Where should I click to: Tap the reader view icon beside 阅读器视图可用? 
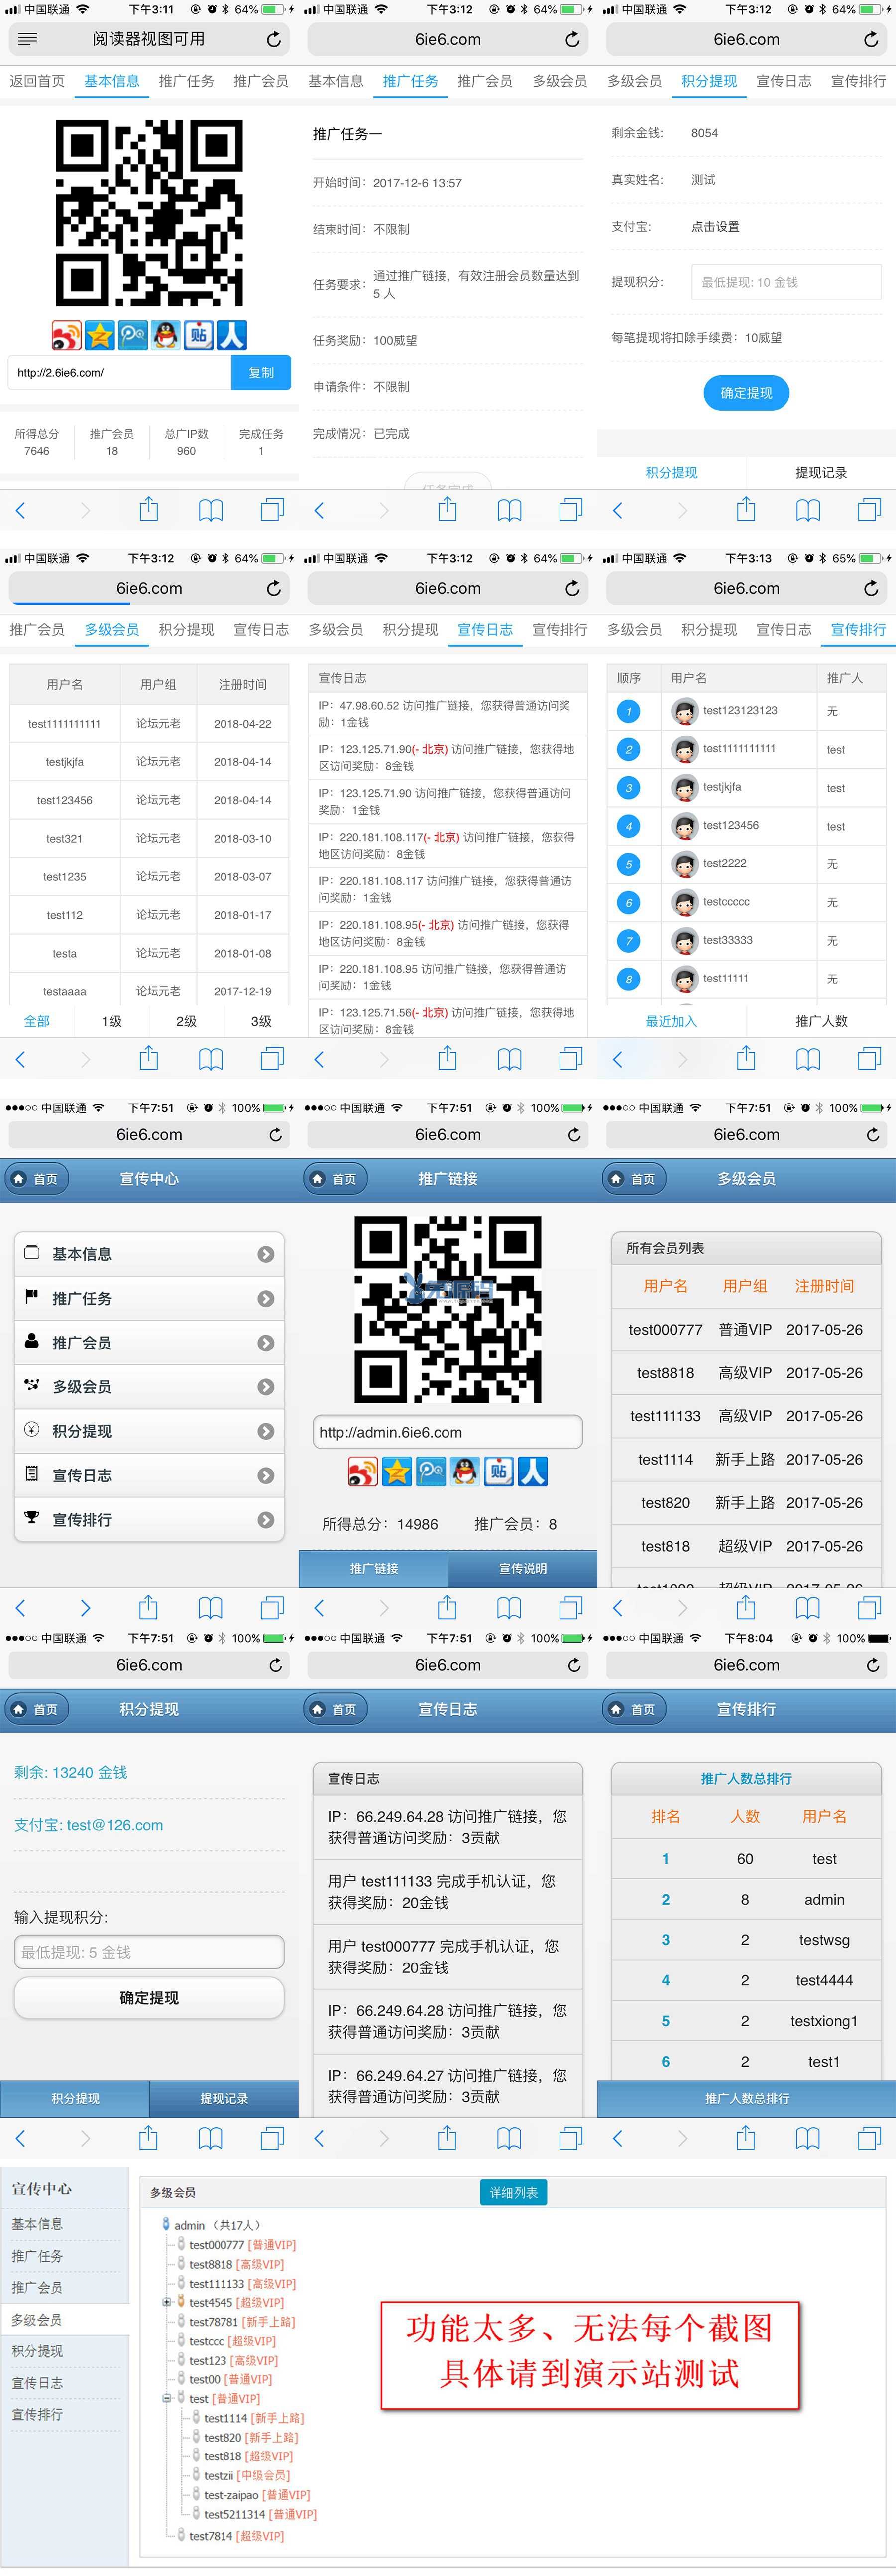pos(27,39)
